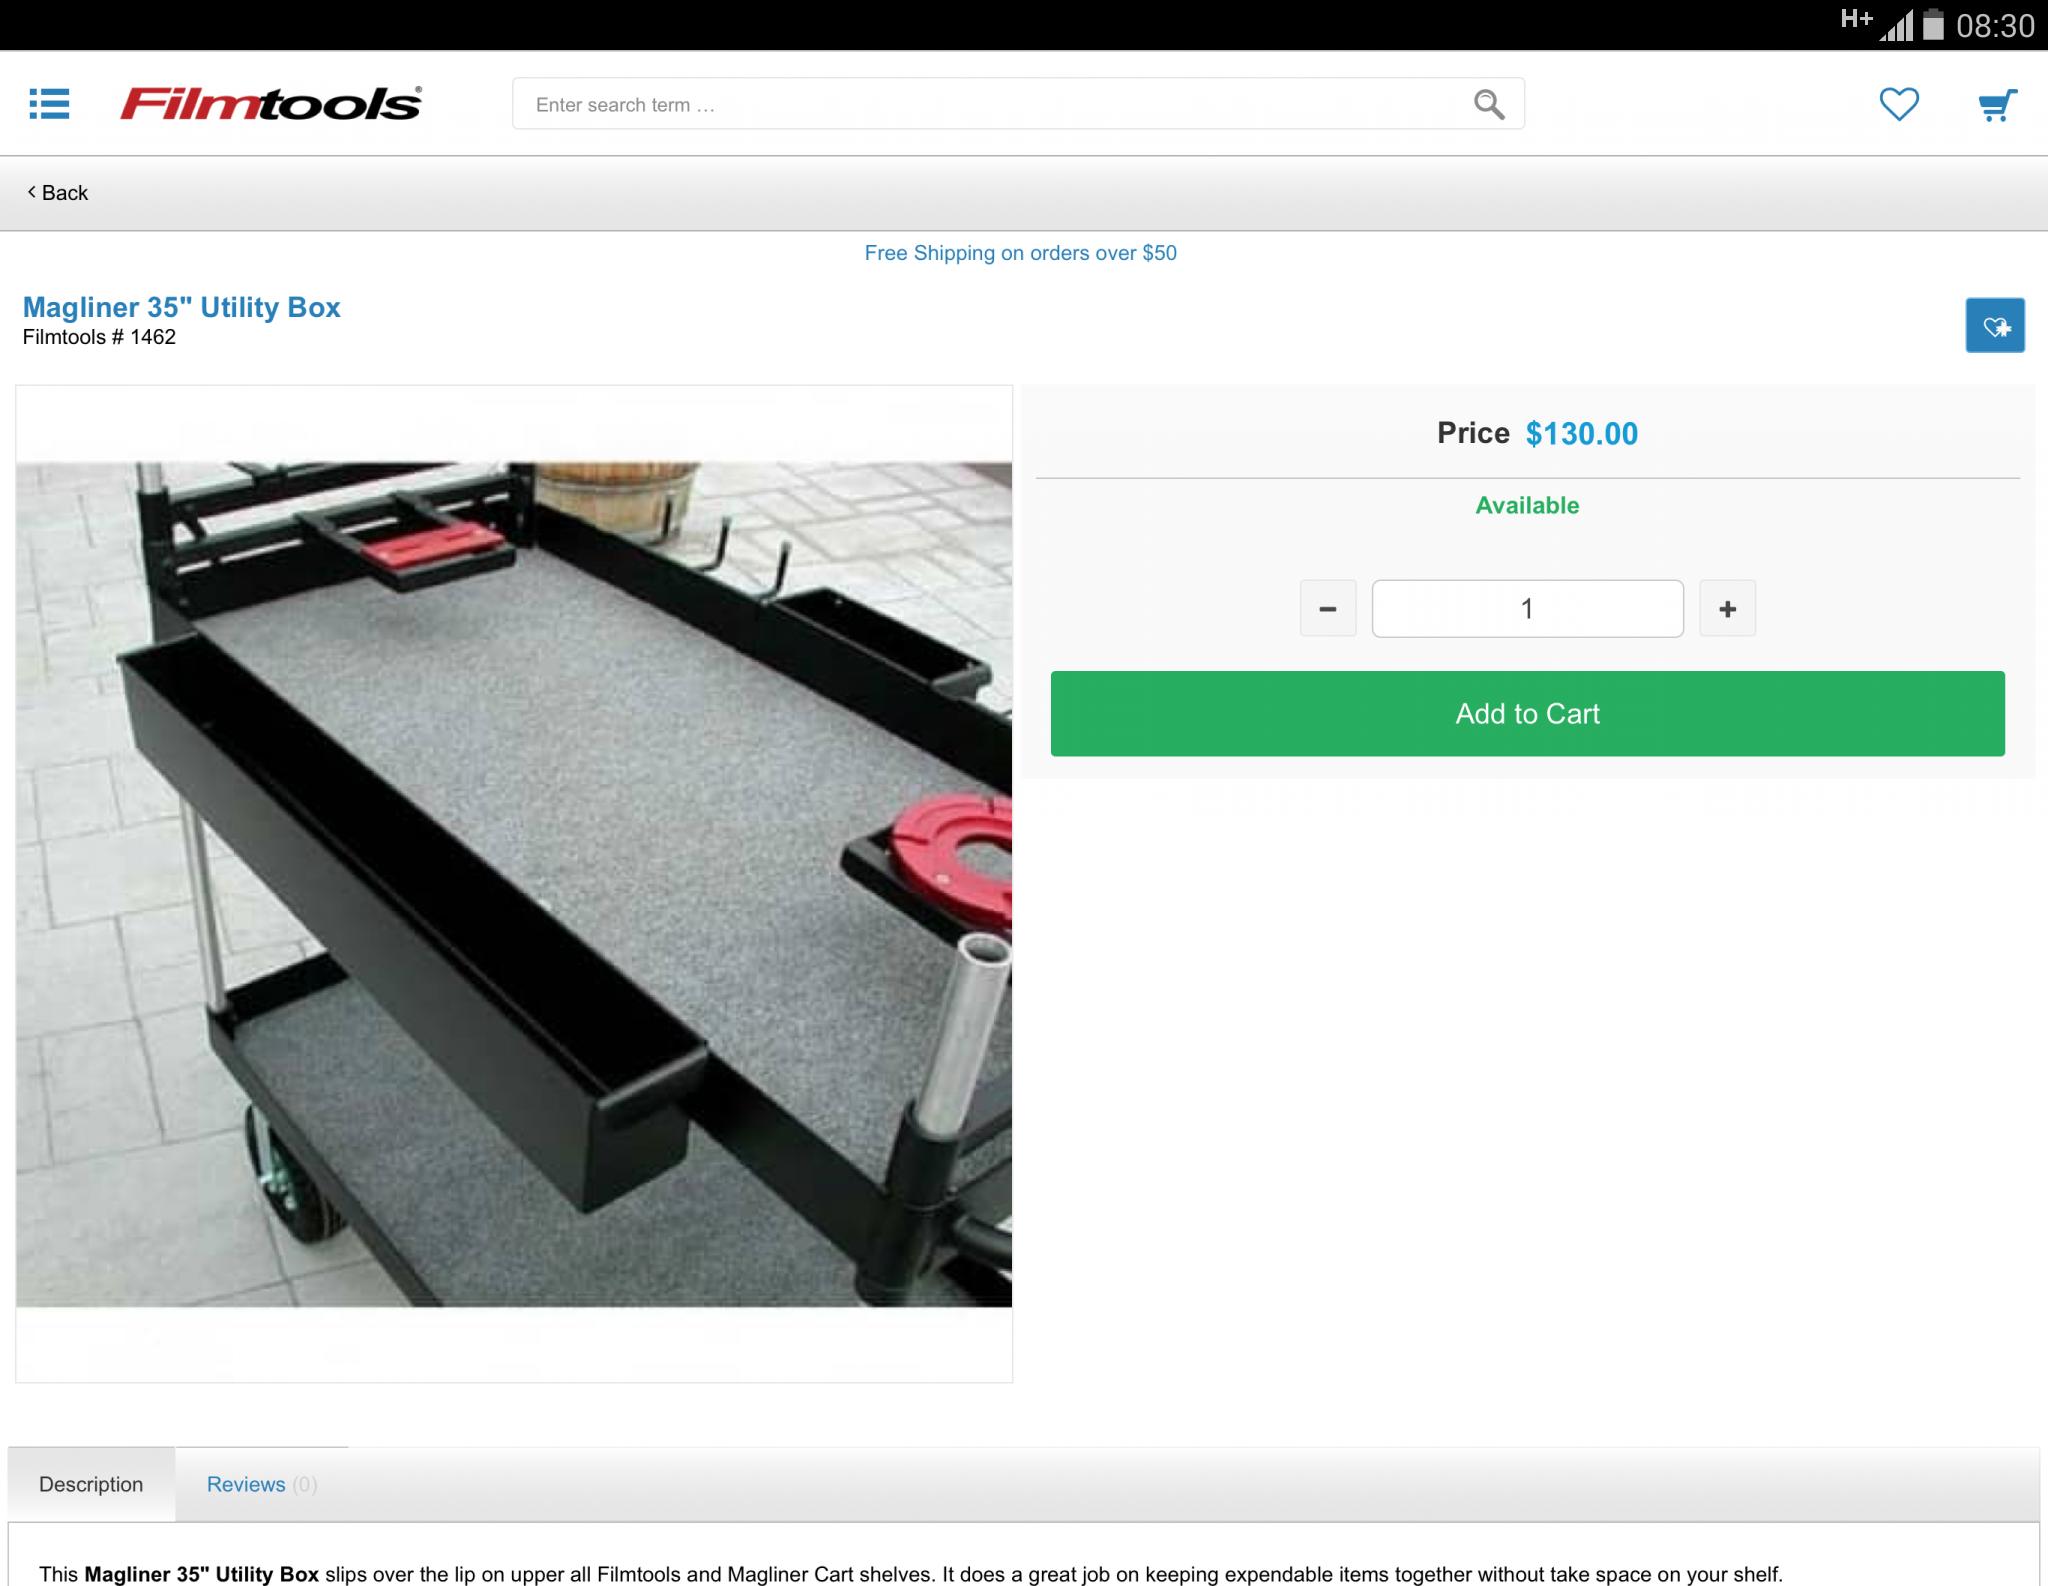Viewport: 2048px width, 1586px height.
Task: Click the Filmtools # 1462 item number
Action: coord(99,337)
